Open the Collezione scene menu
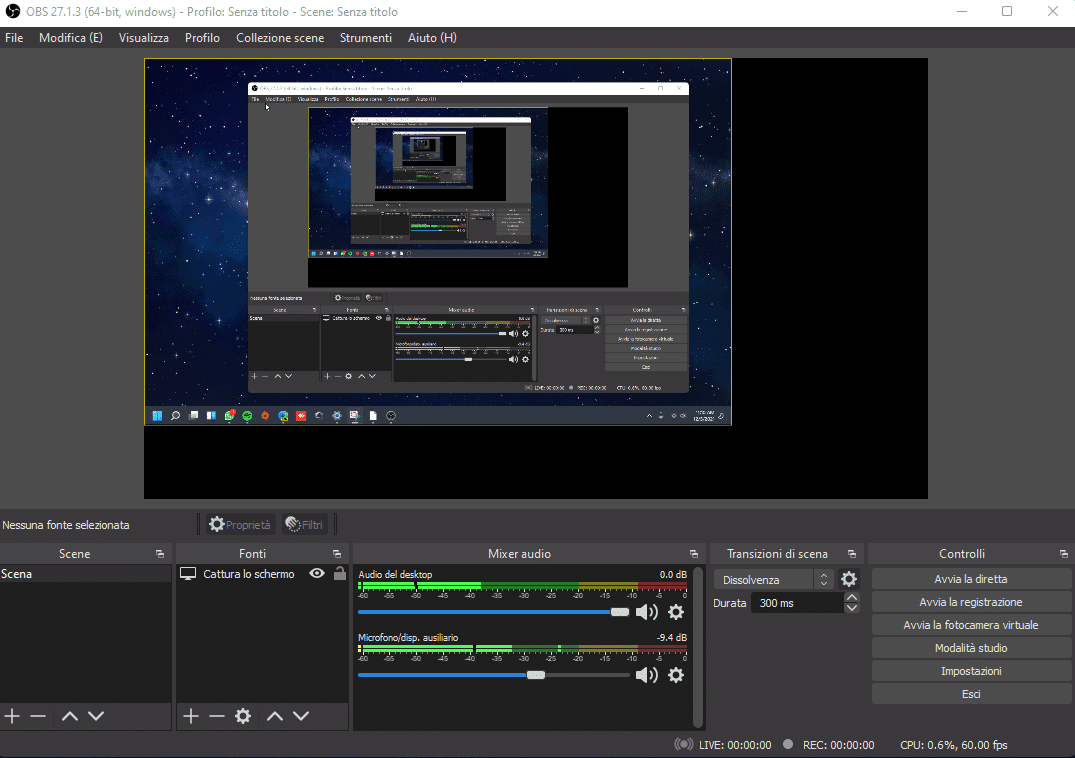1075x758 pixels. pyautogui.click(x=280, y=38)
